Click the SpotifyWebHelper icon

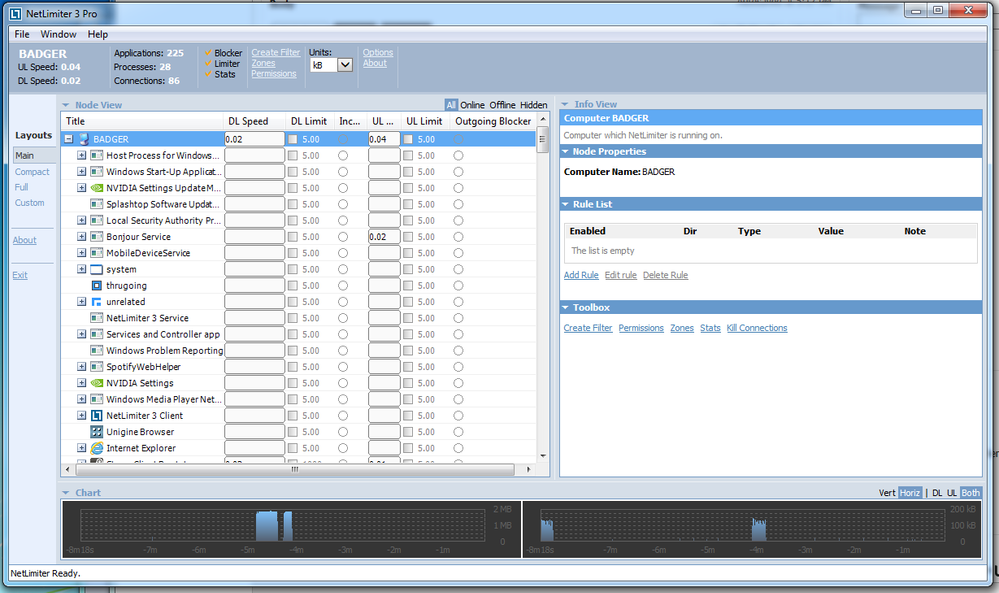click(x=97, y=367)
